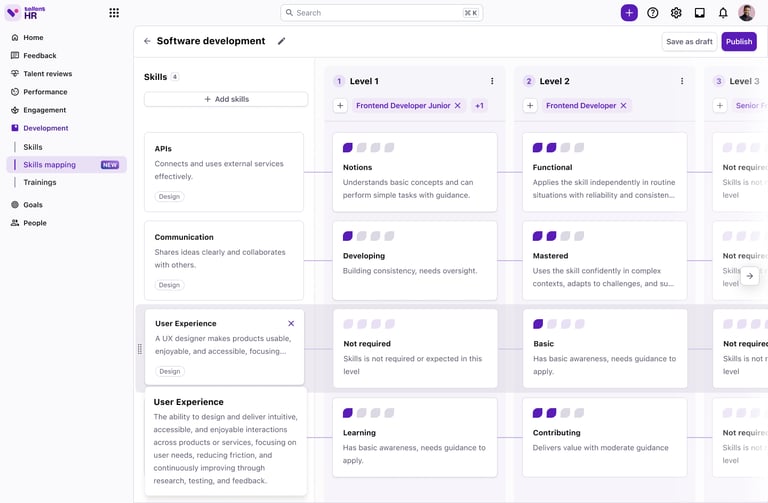768x503 pixels.
Task: Set fourth rating dot on Learning card
Action: pyautogui.click(x=389, y=413)
